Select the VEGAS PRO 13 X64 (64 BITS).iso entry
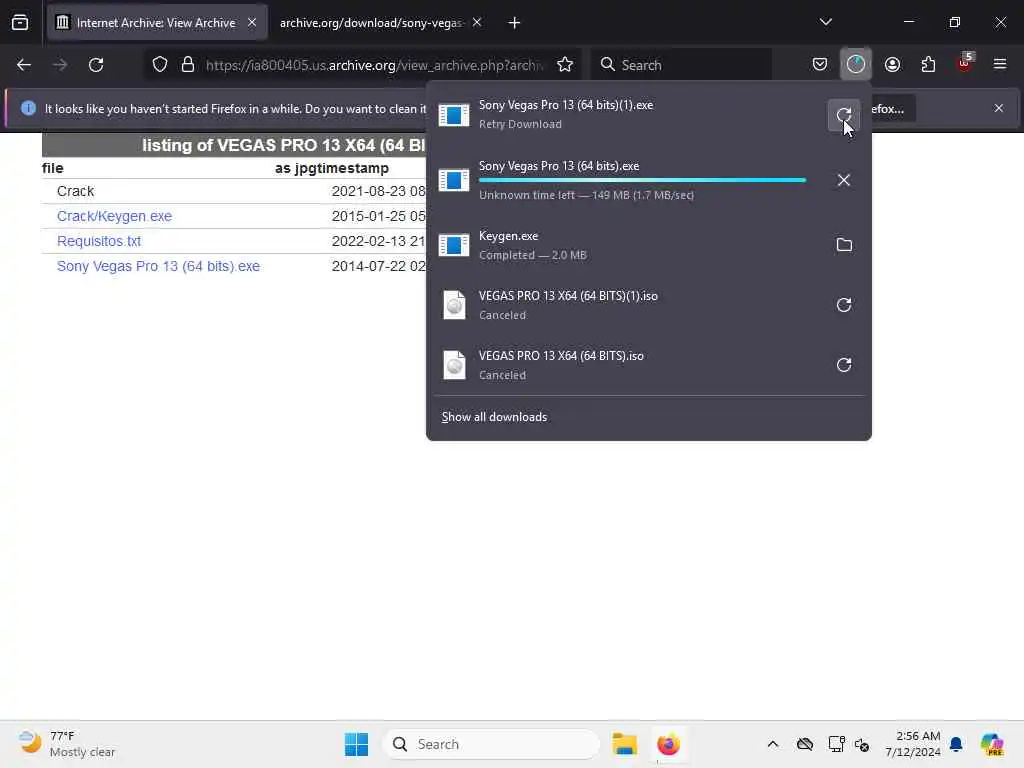1024x768 pixels. coord(648,365)
